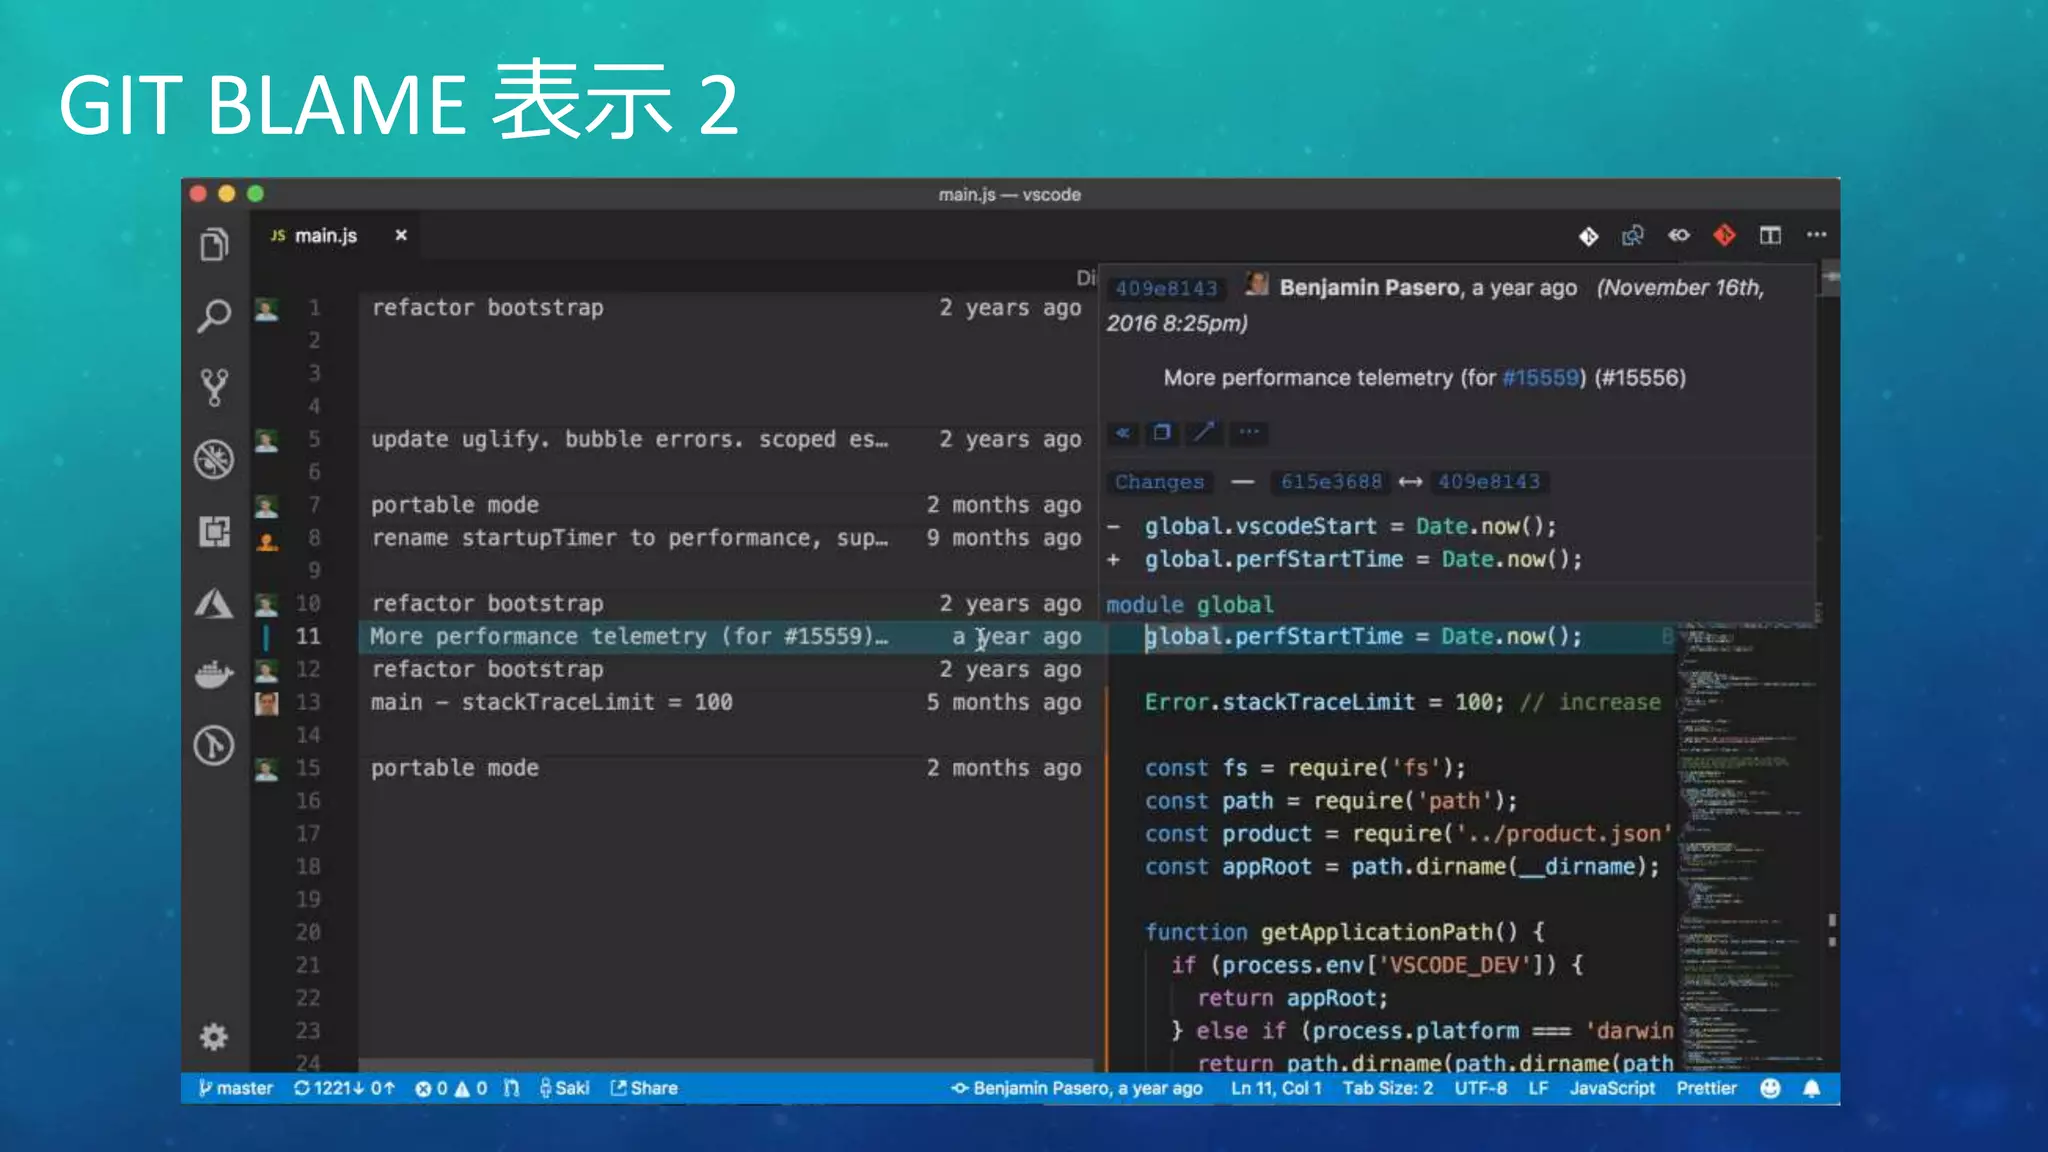
Task: Open the Manage settings gear
Action: pos(214,1037)
